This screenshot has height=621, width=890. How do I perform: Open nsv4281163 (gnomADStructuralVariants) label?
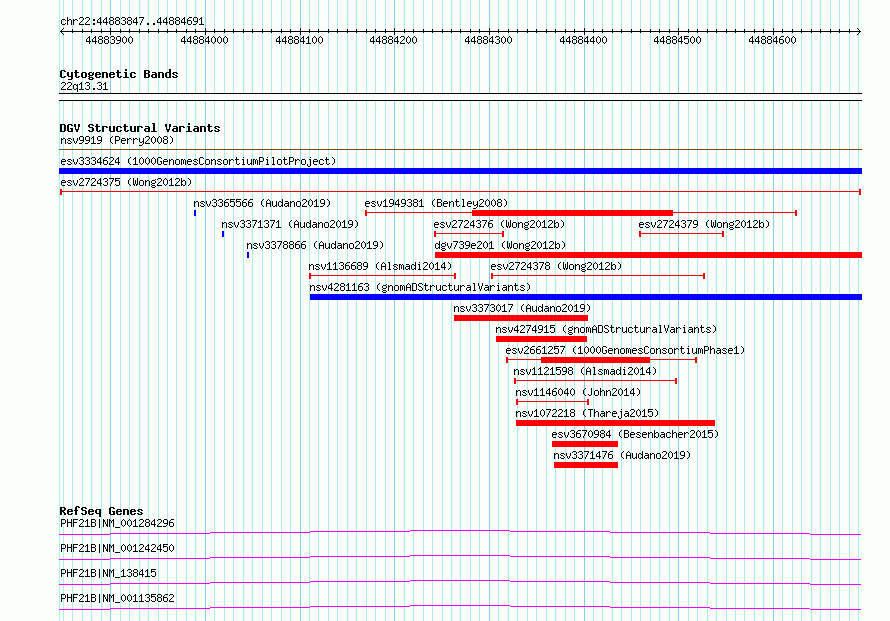420,287
